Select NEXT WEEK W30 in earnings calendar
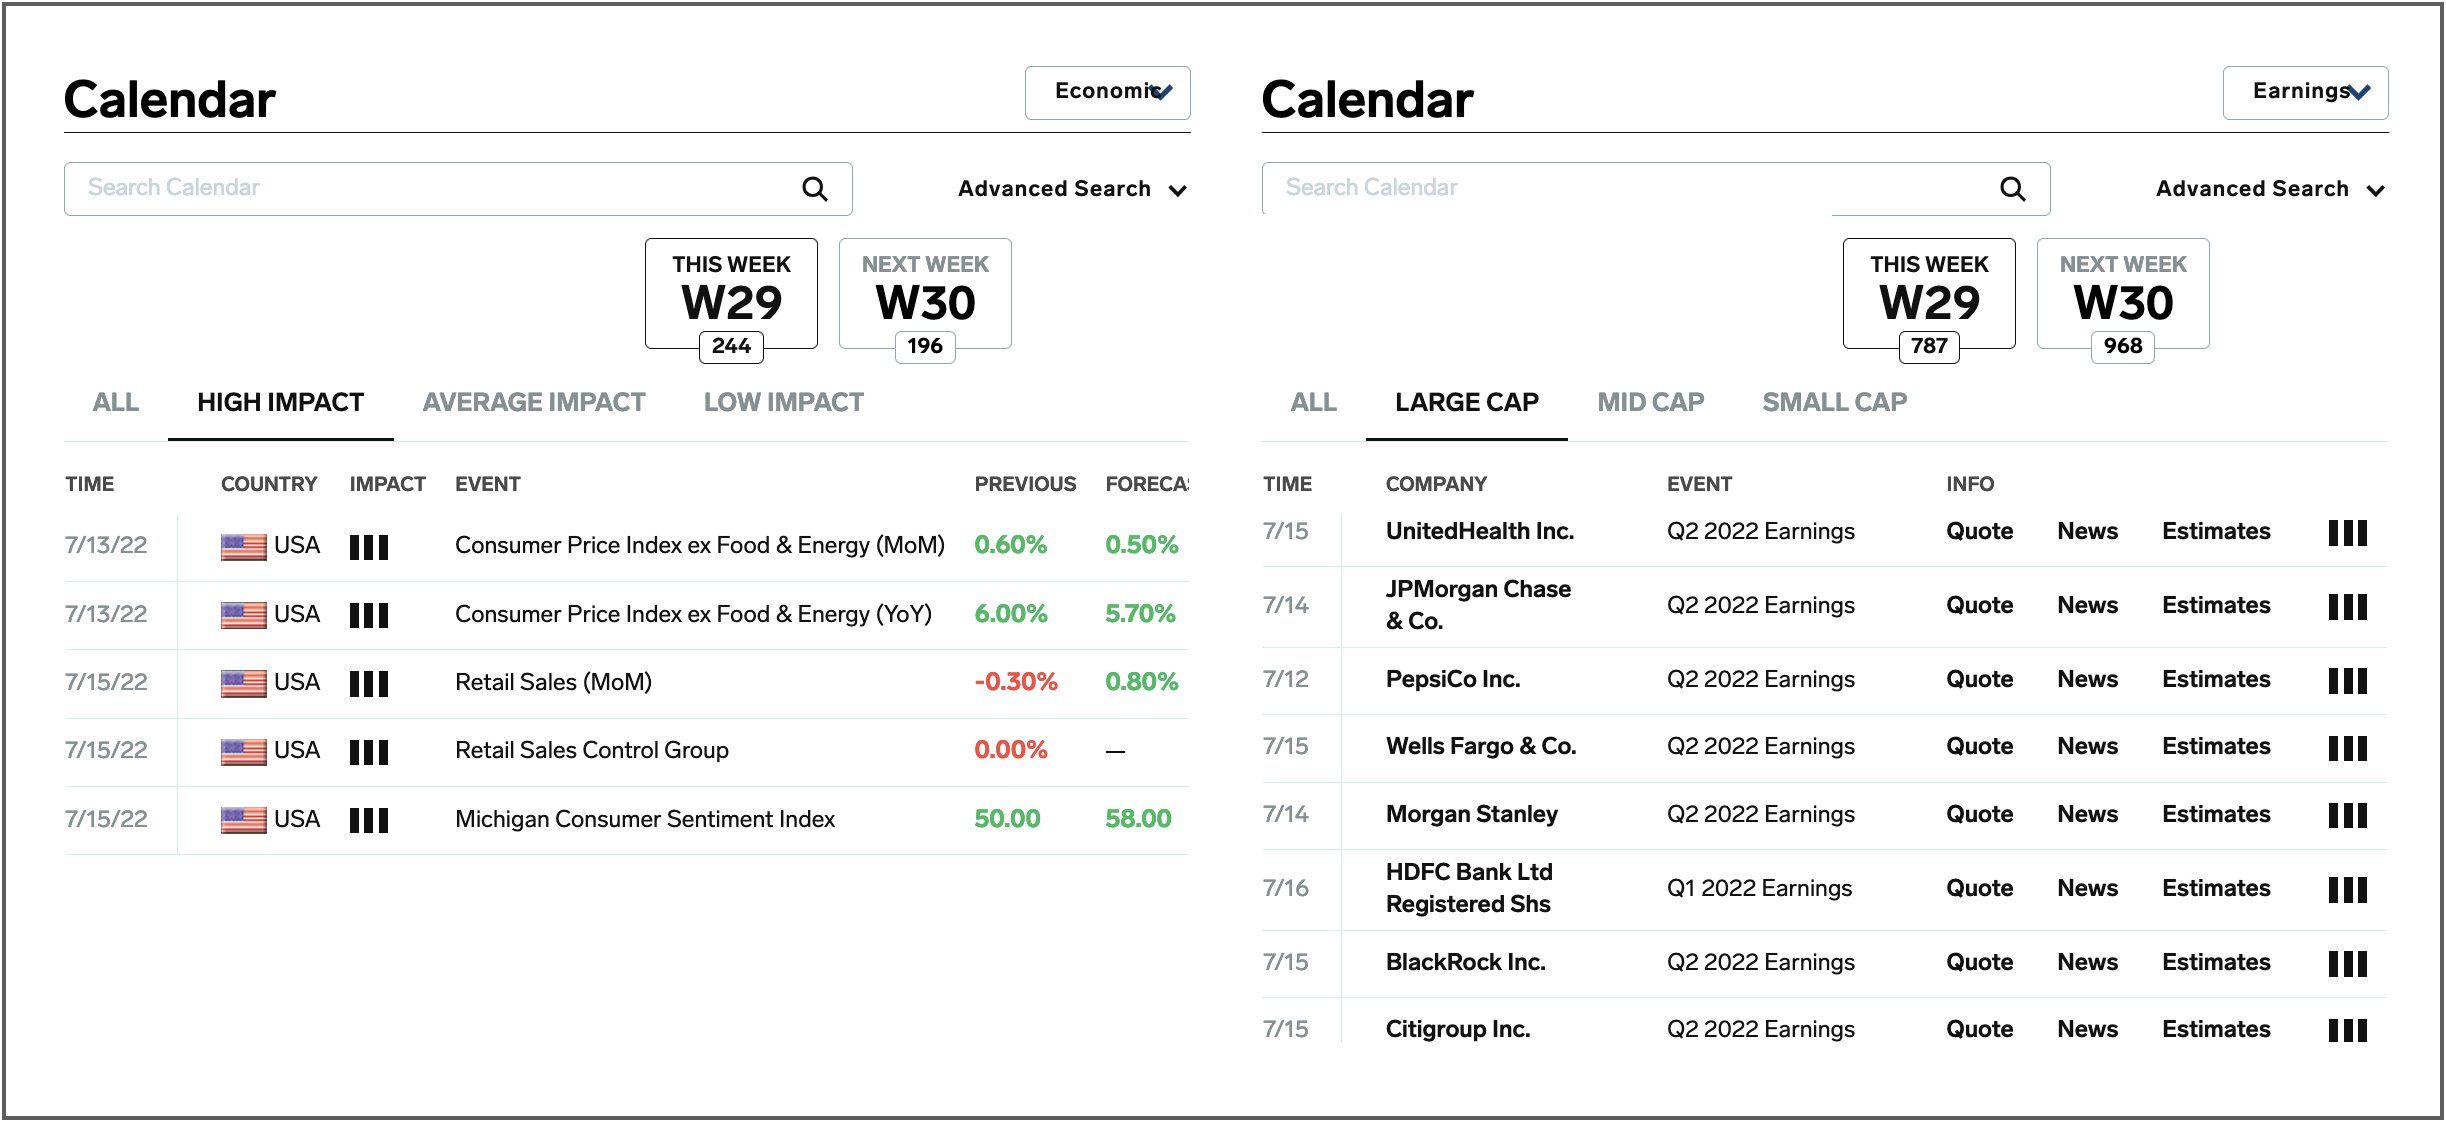The width and height of the screenshot is (2446, 1122). point(2122,293)
